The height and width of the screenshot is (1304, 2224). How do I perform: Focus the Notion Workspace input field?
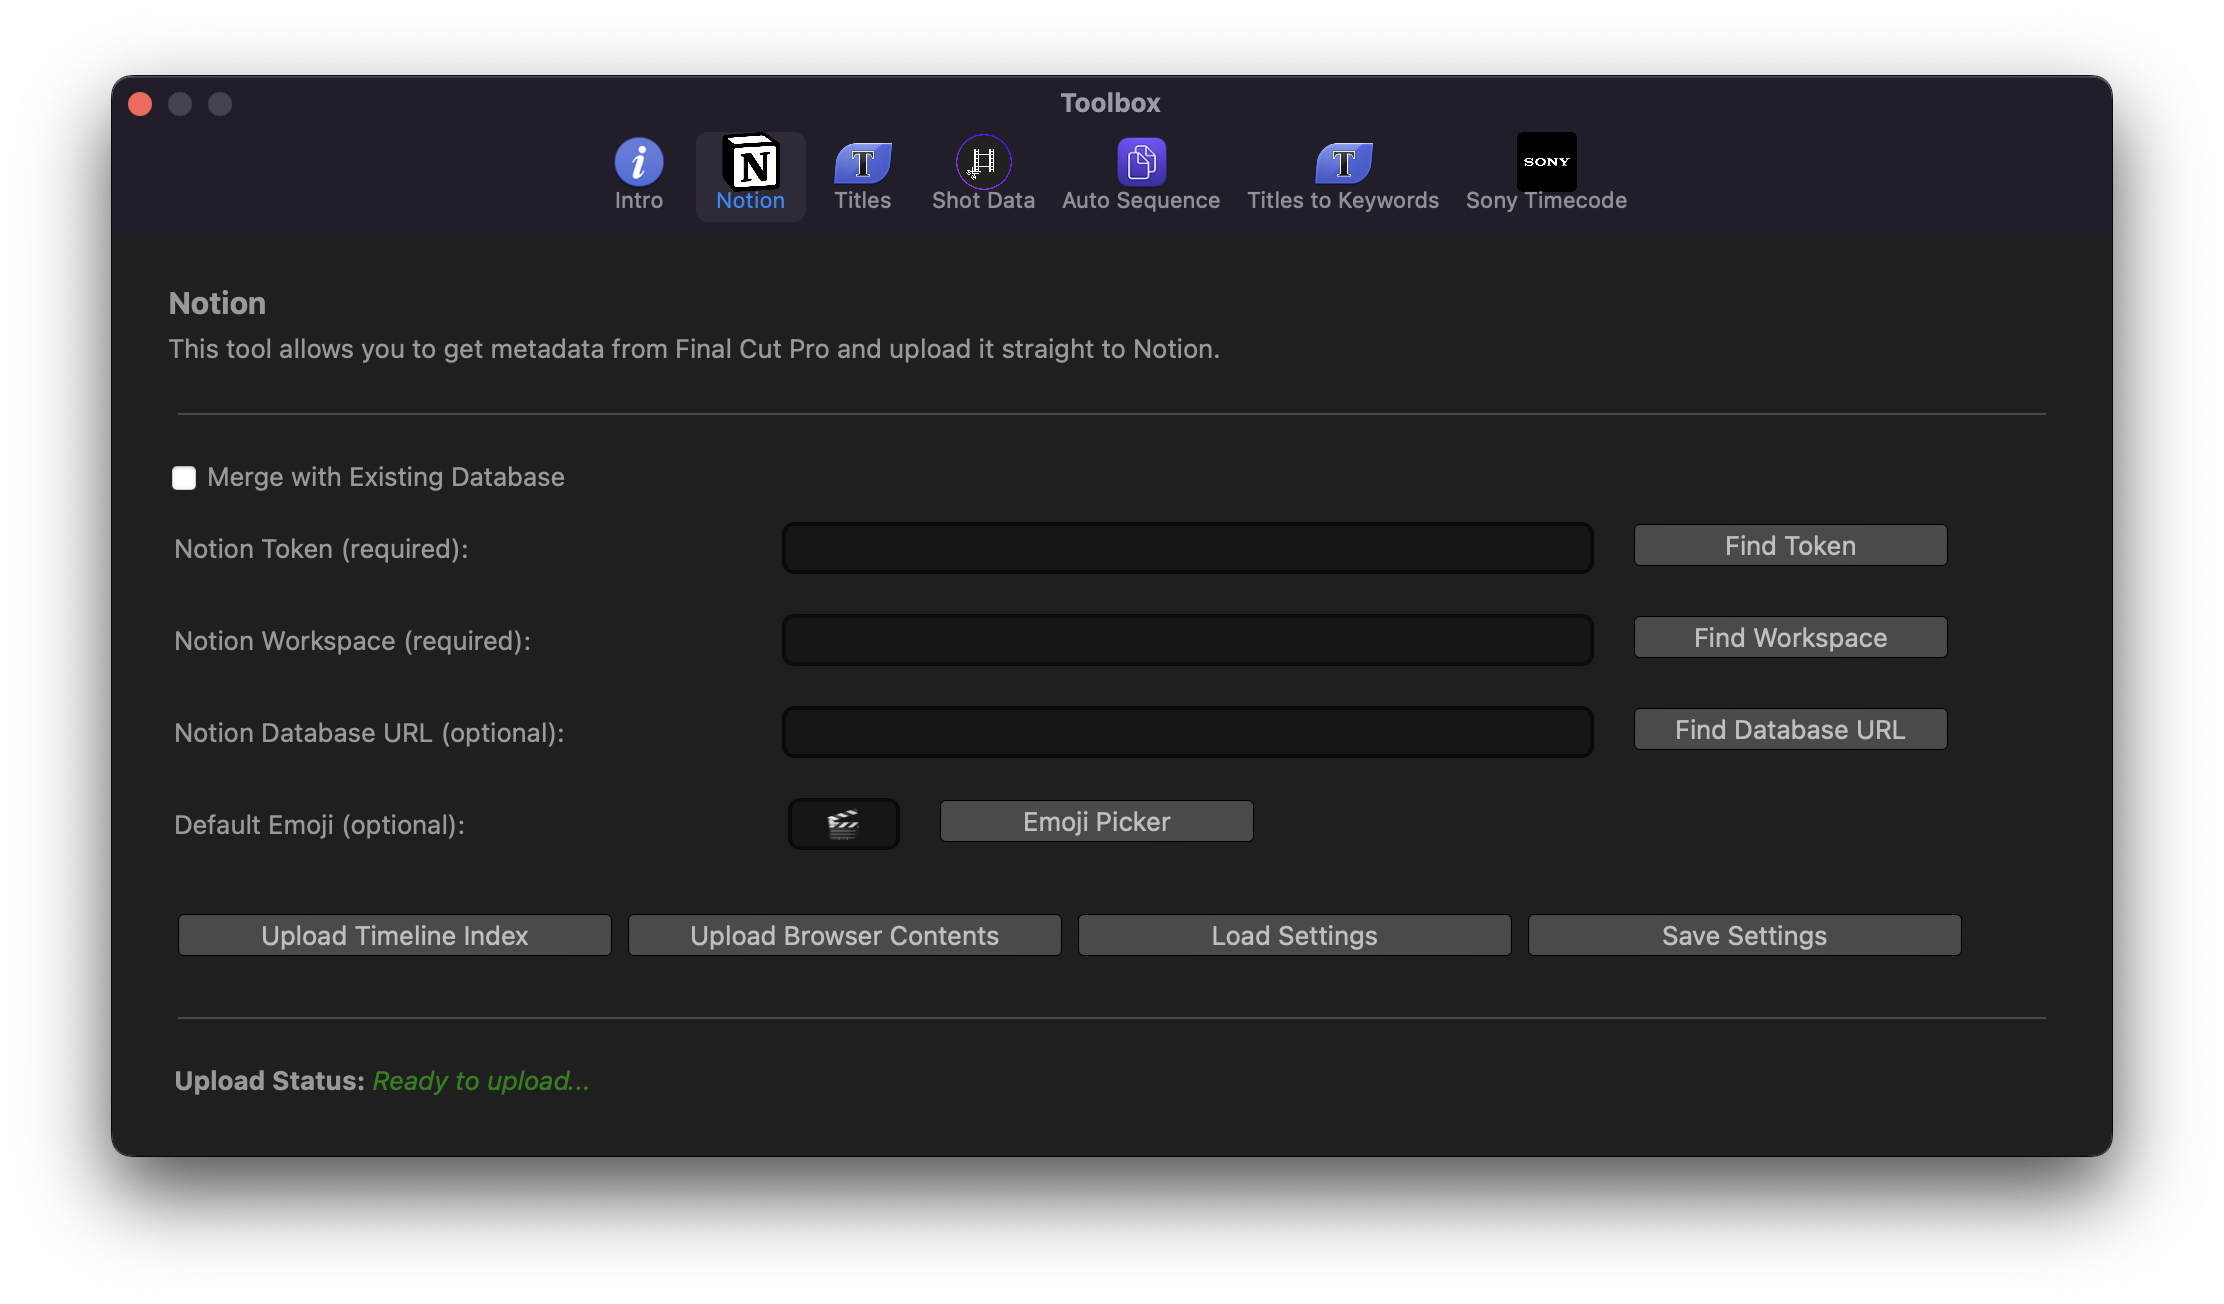1188,640
